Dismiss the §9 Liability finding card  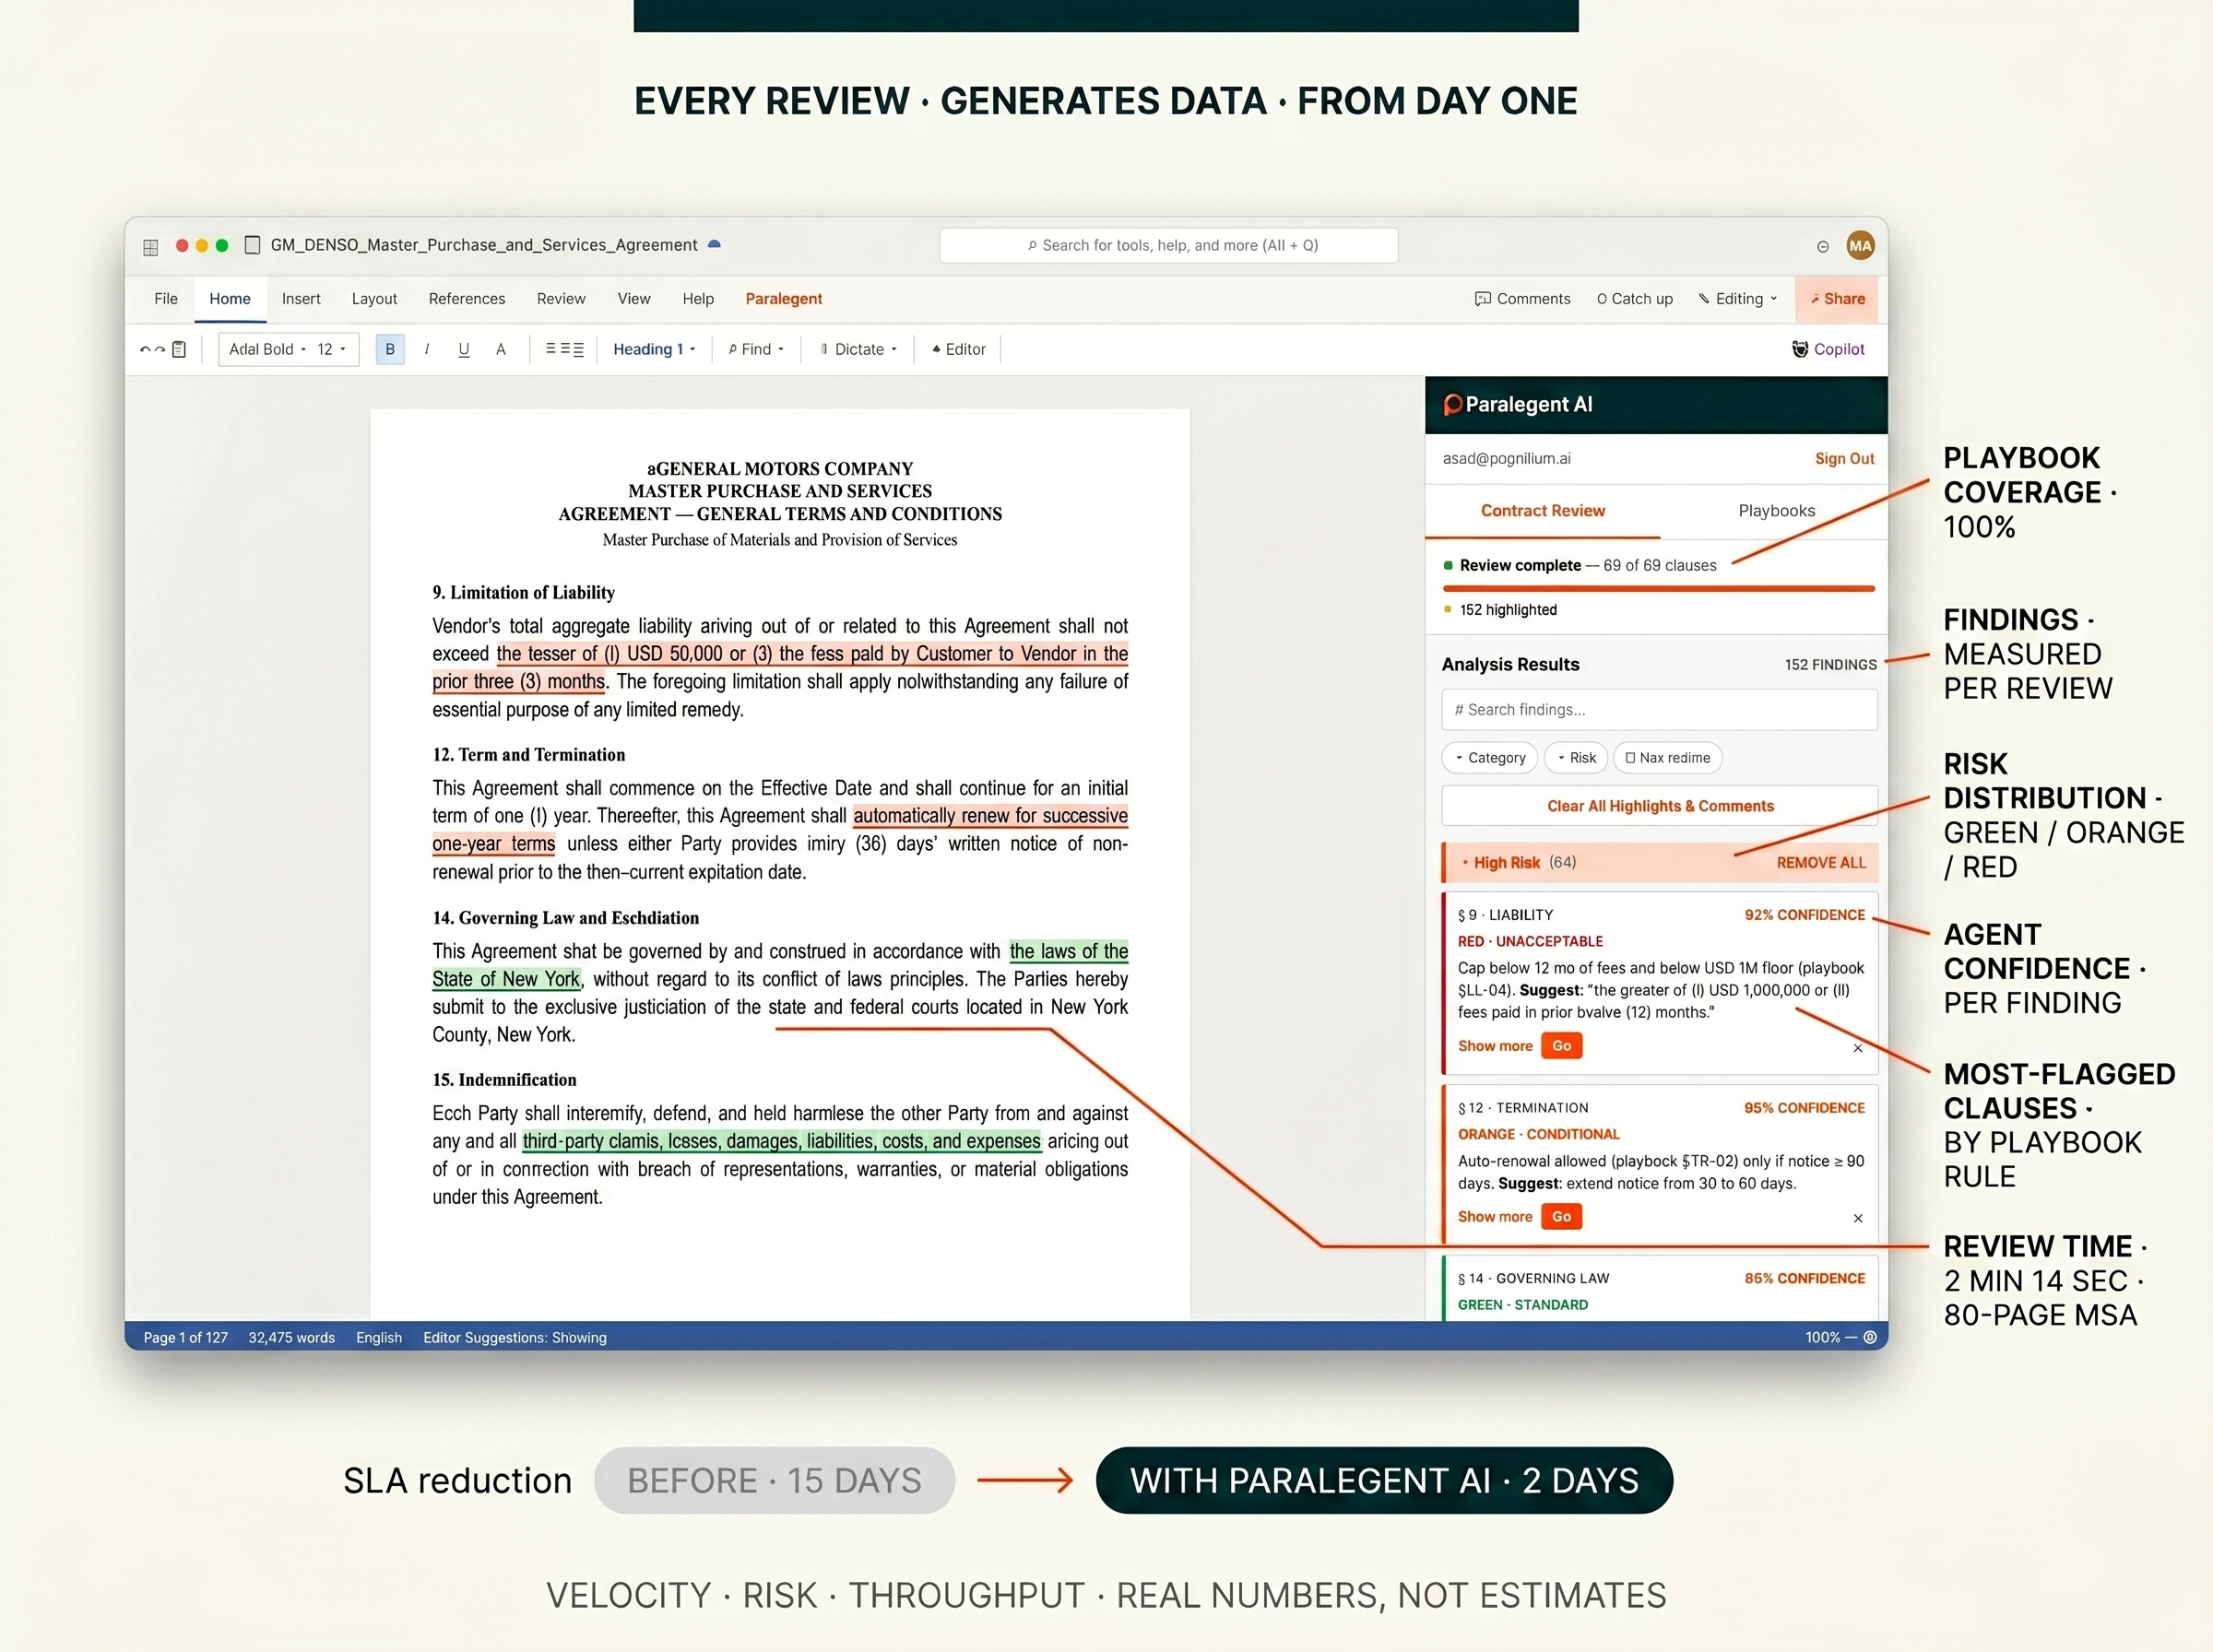[x=1858, y=1048]
